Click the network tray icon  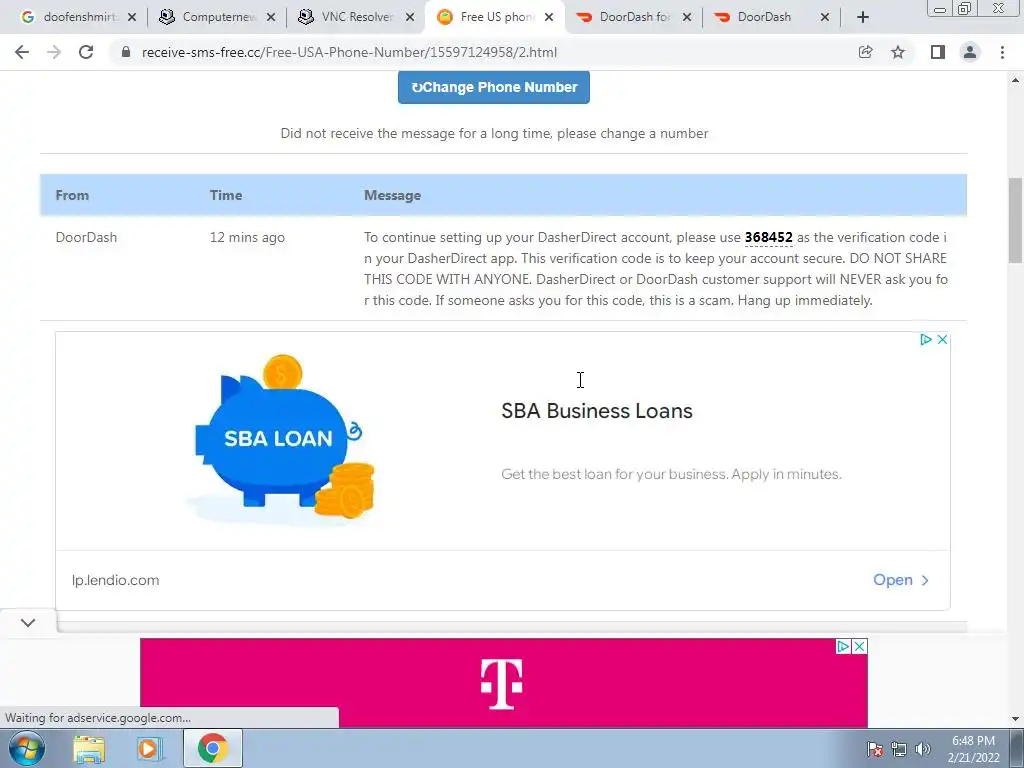(899, 749)
